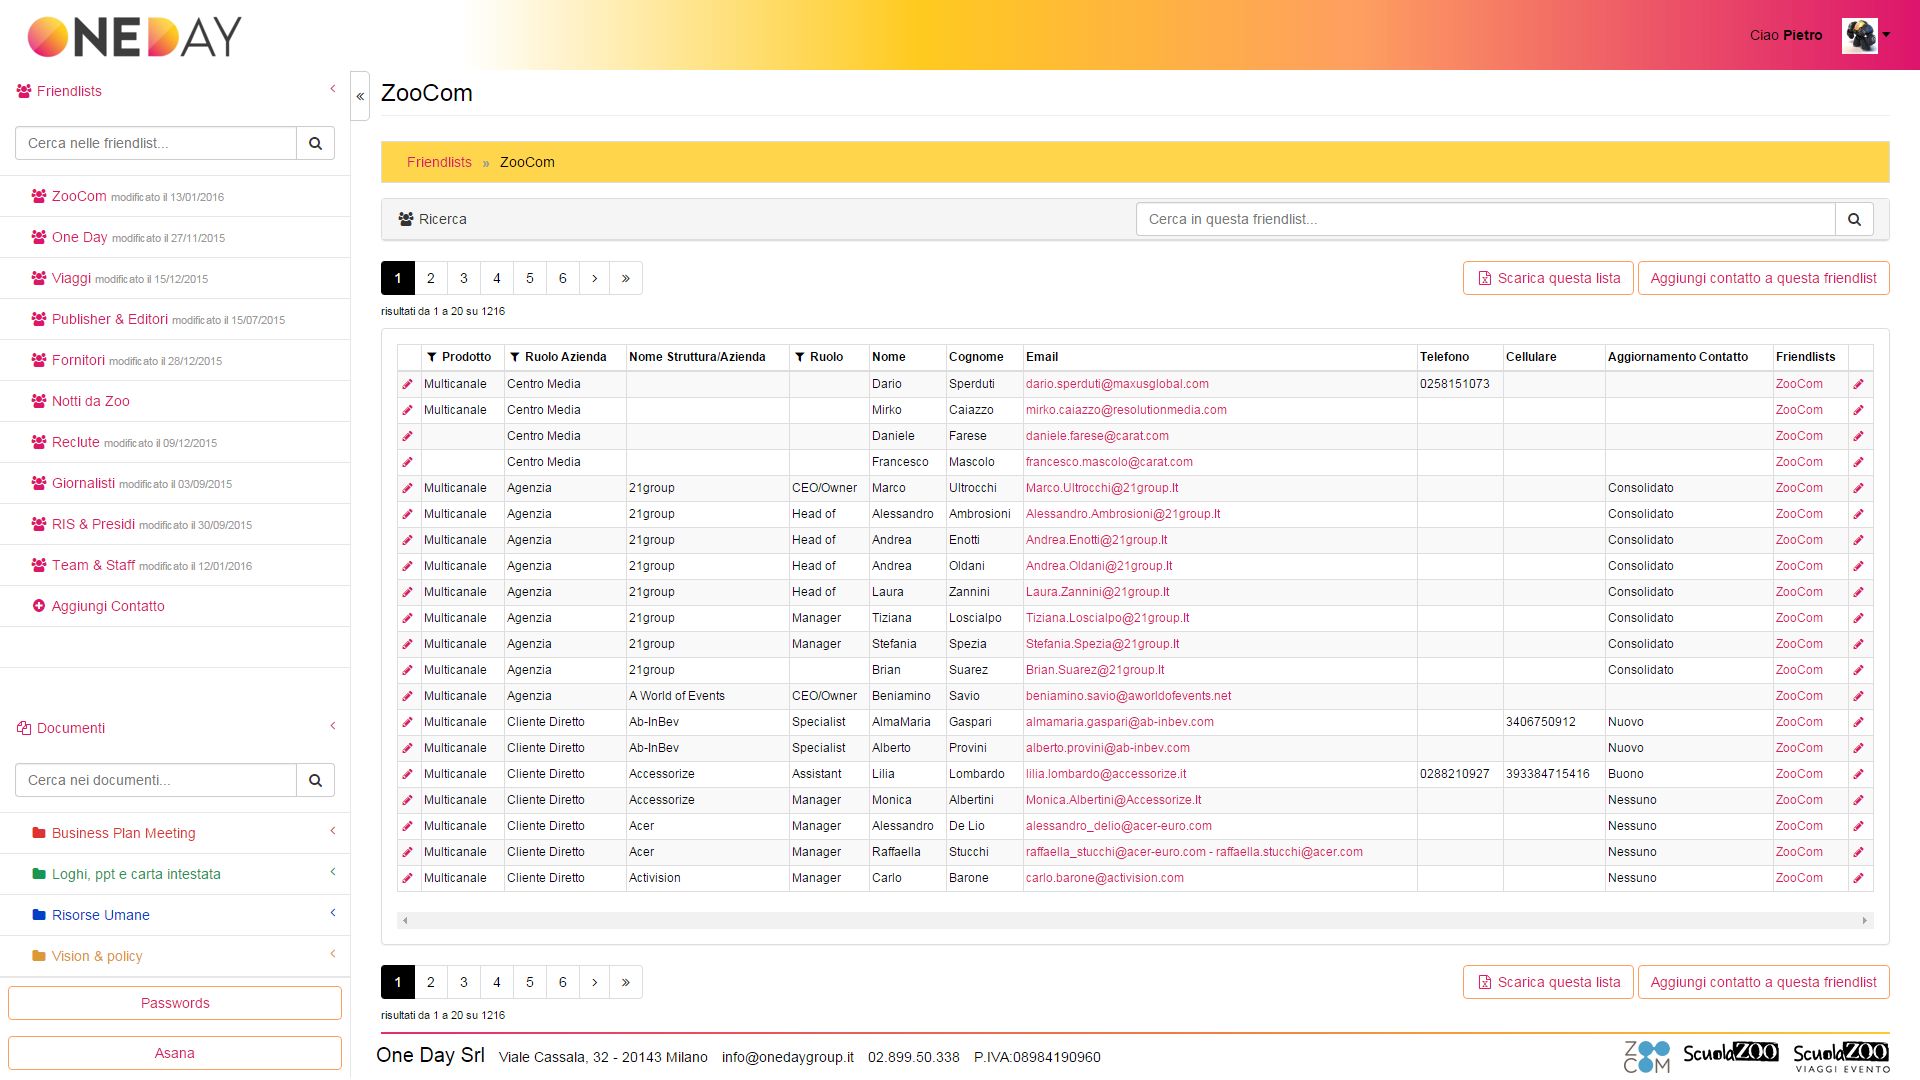Jump to last page in bottom pagination

626,982
